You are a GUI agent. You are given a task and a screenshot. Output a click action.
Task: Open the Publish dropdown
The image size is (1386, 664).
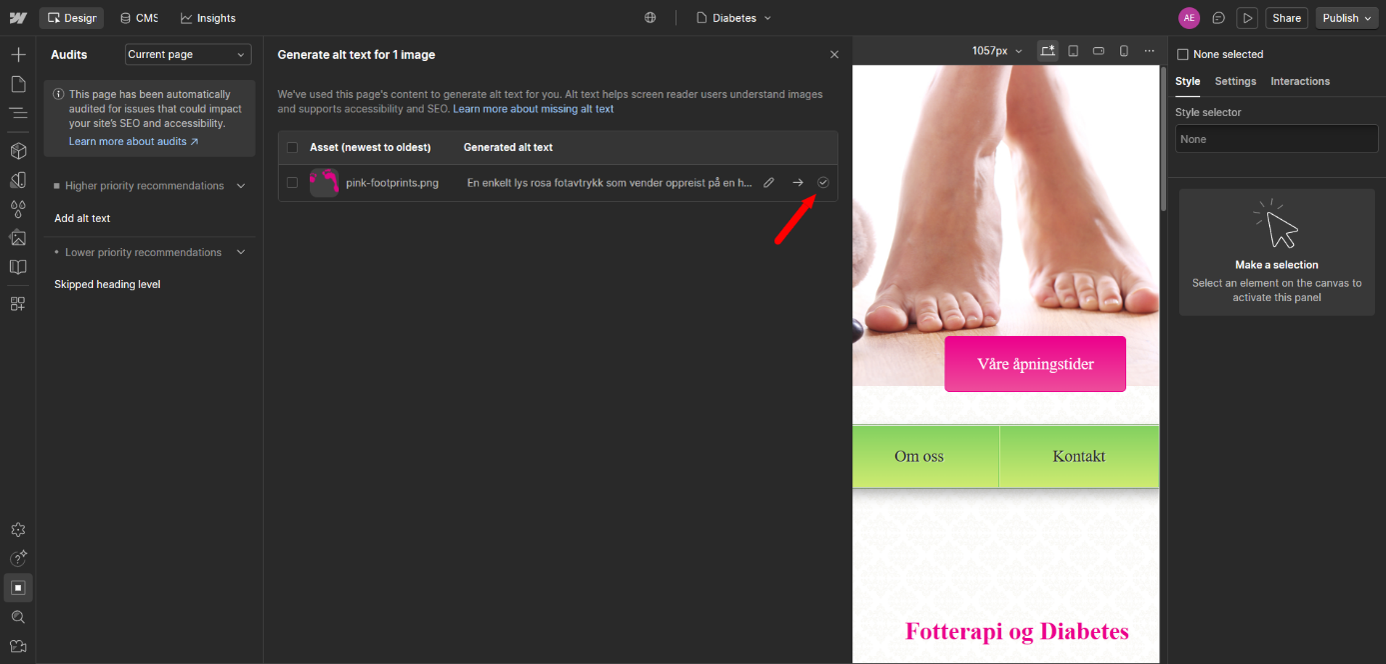(1347, 18)
